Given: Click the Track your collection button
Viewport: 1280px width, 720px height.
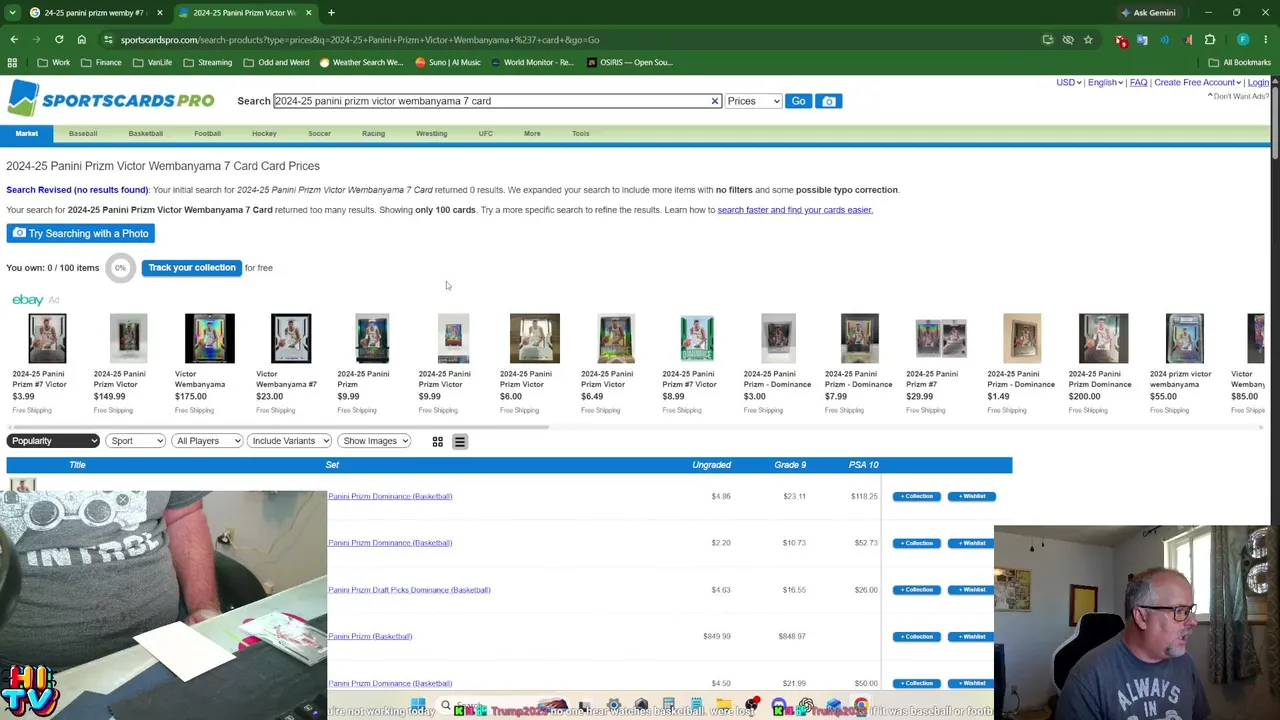Looking at the screenshot, I should coord(192,268).
